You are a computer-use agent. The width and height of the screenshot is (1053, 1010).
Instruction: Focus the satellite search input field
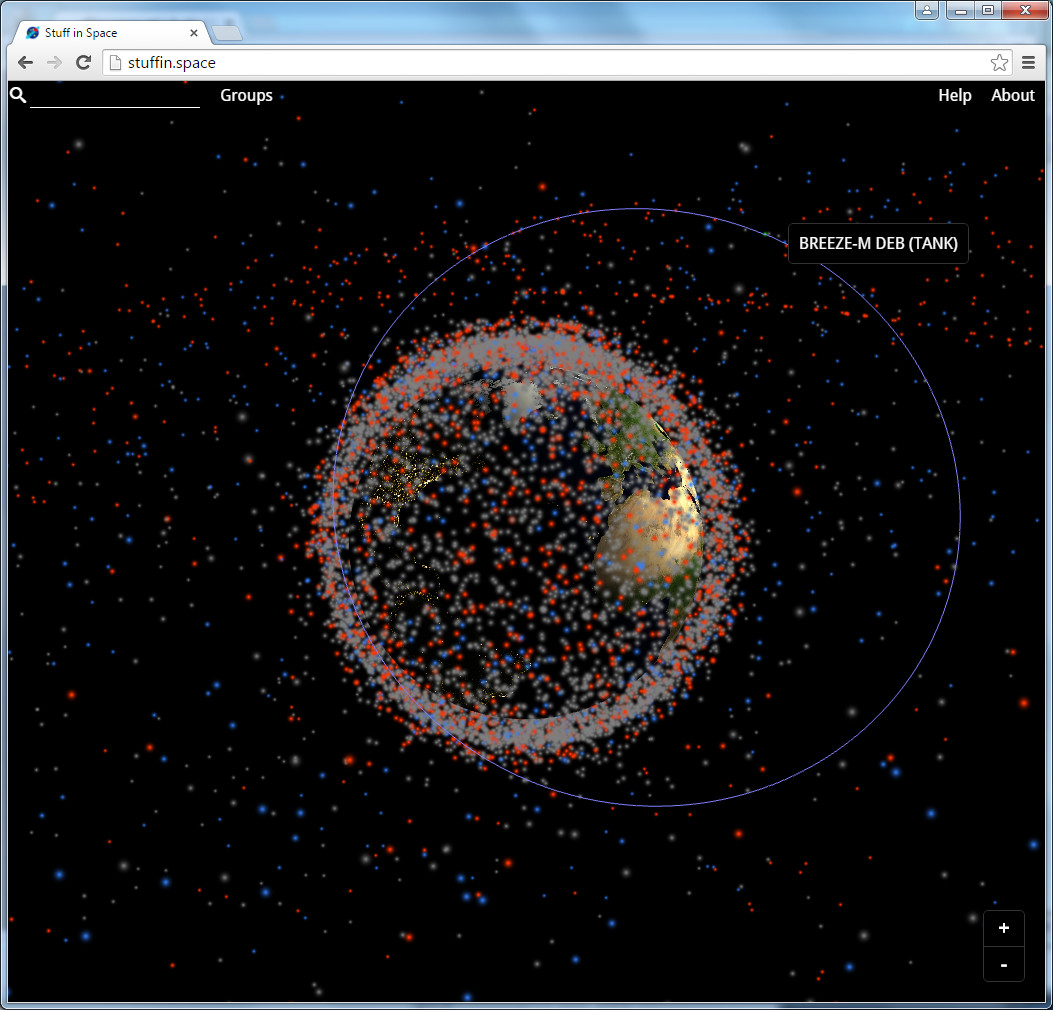(115, 96)
